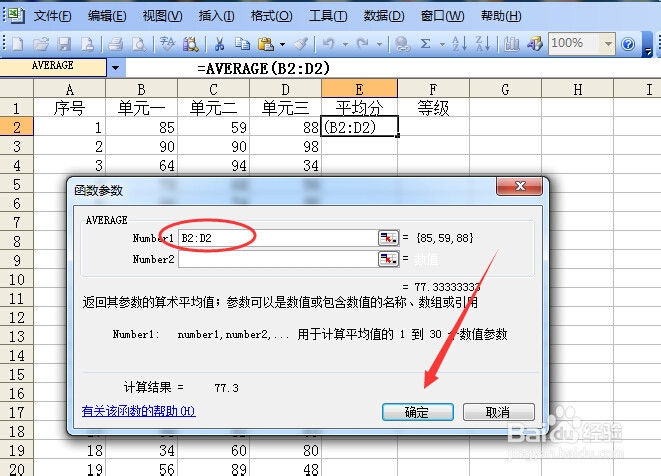Close the 函数参数 dialog with red X
661x476 pixels.
[x=519, y=186]
